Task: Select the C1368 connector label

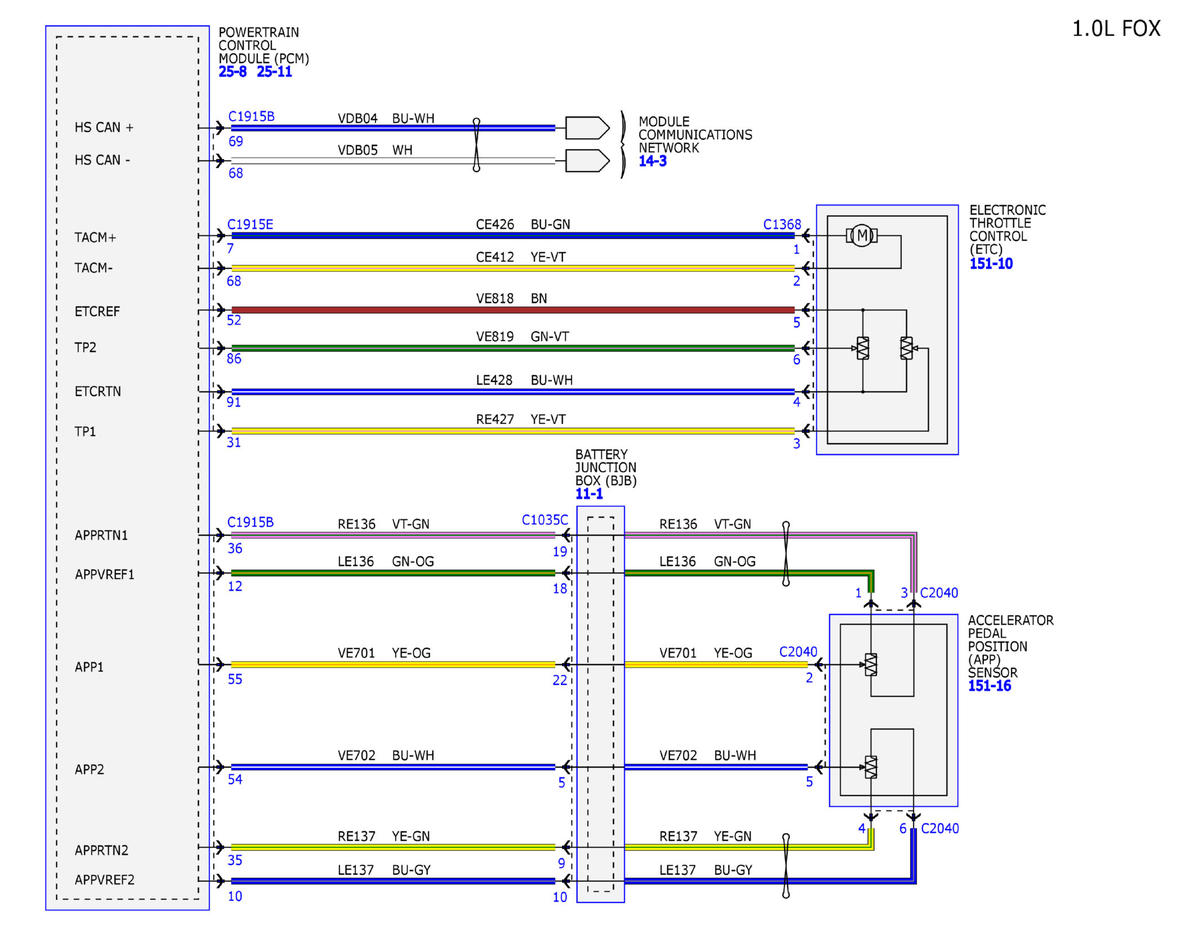Action: (782, 225)
